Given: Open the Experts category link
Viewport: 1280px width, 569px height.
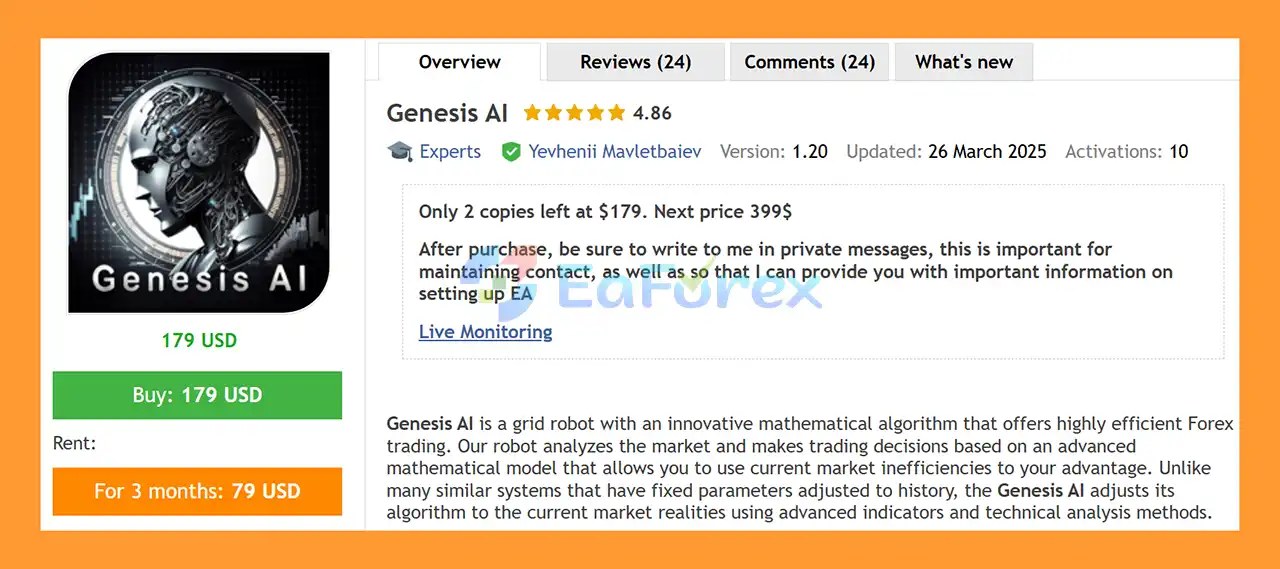Looking at the screenshot, I should coord(450,152).
